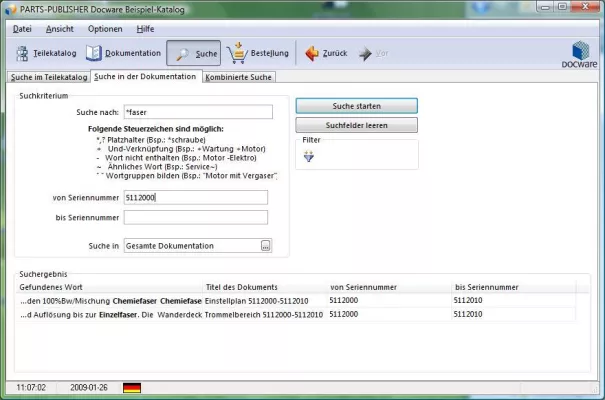Image resolution: width=605 pixels, height=400 pixels.
Task: Open the Dokumentation toolbar icon
Action: pos(95,53)
